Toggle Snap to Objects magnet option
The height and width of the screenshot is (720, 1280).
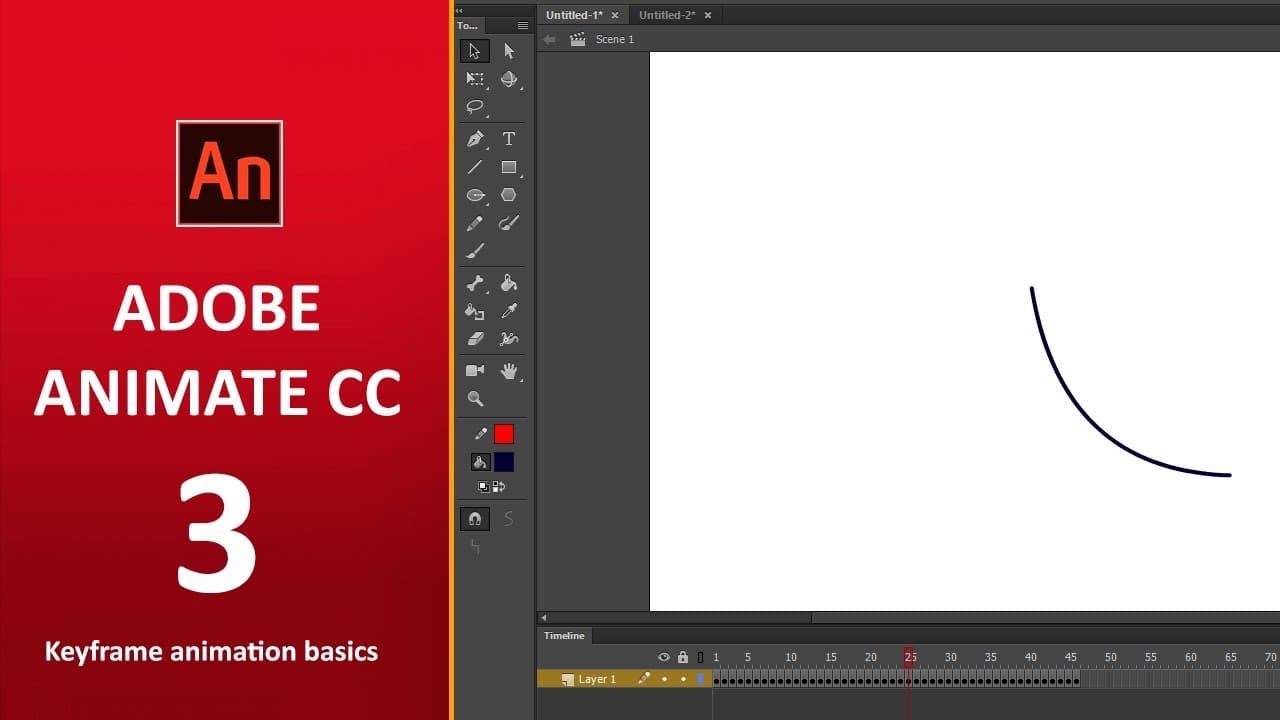click(475, 518)
